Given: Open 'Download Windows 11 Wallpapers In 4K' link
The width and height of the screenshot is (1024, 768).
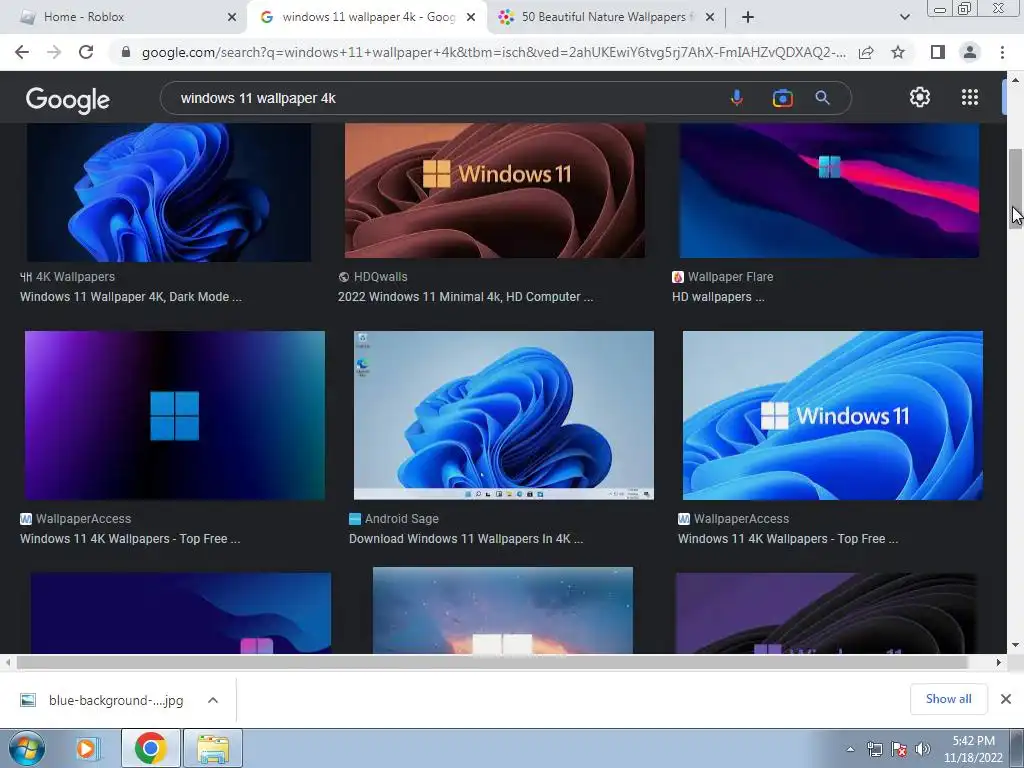Looking at the screenshot, I should [x=466, y=539].
